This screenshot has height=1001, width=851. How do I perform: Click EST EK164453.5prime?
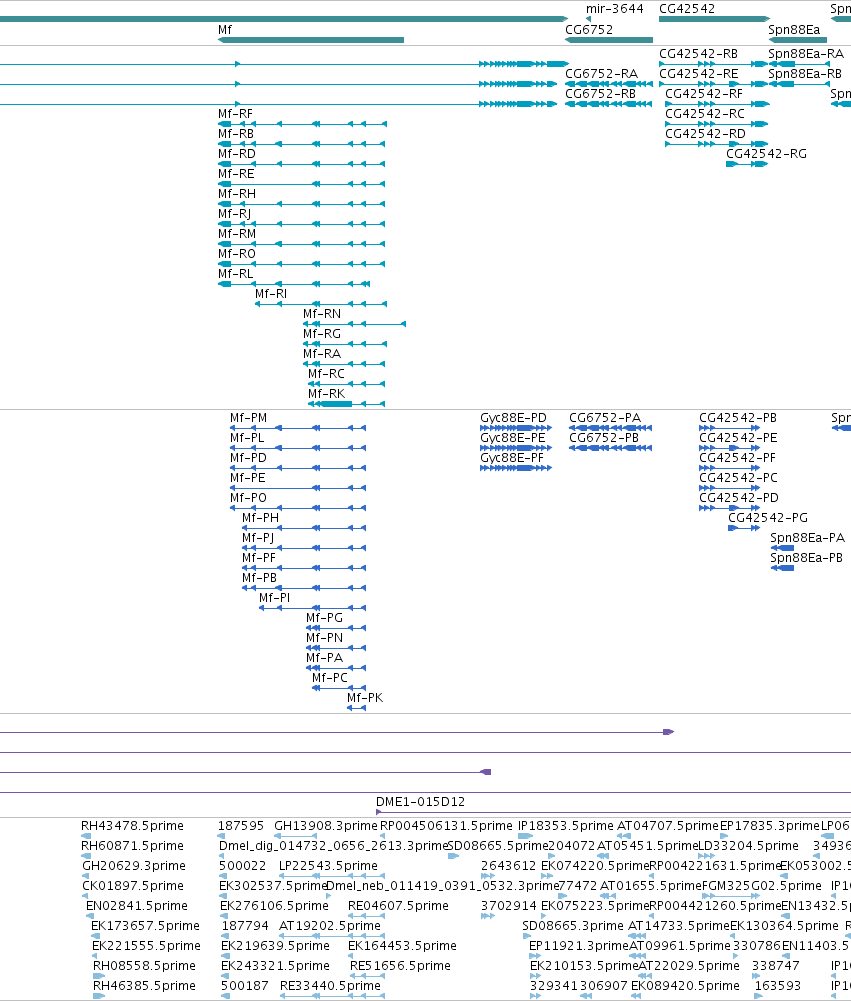[402, 946]
